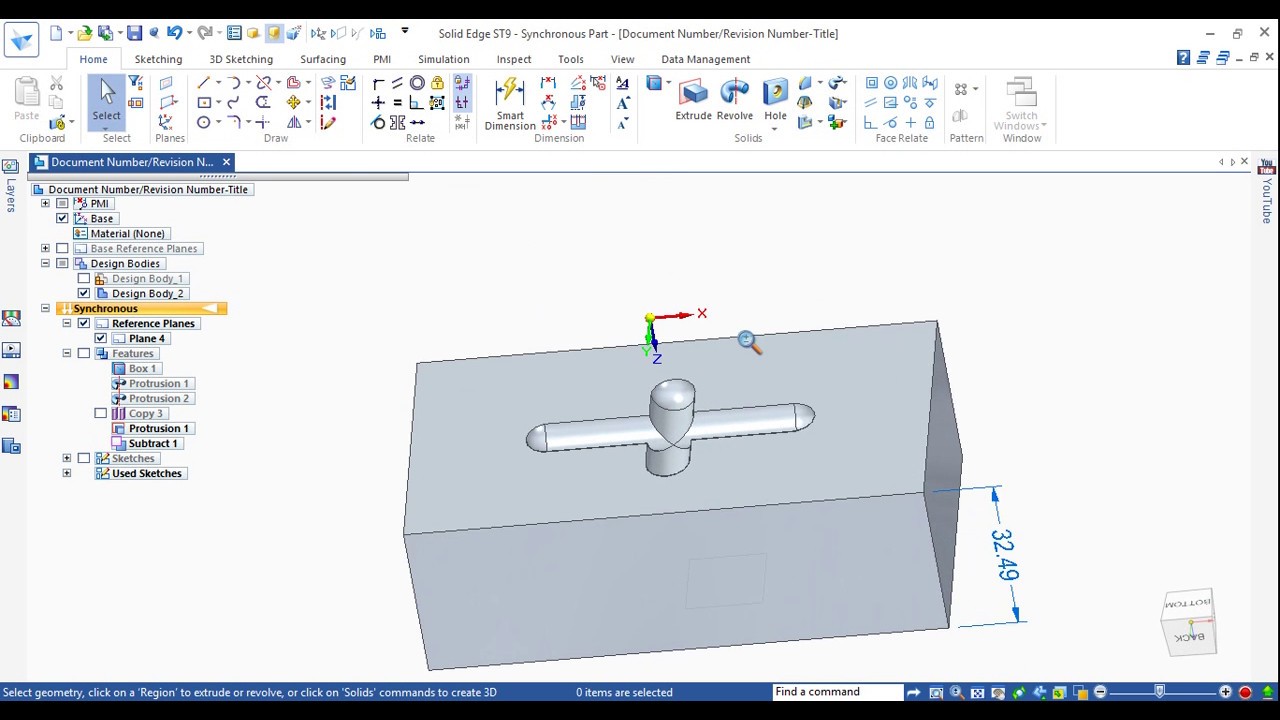Click the zoom-in plus button in status bar
The image size is (1280, 720).
[1225, 692]
